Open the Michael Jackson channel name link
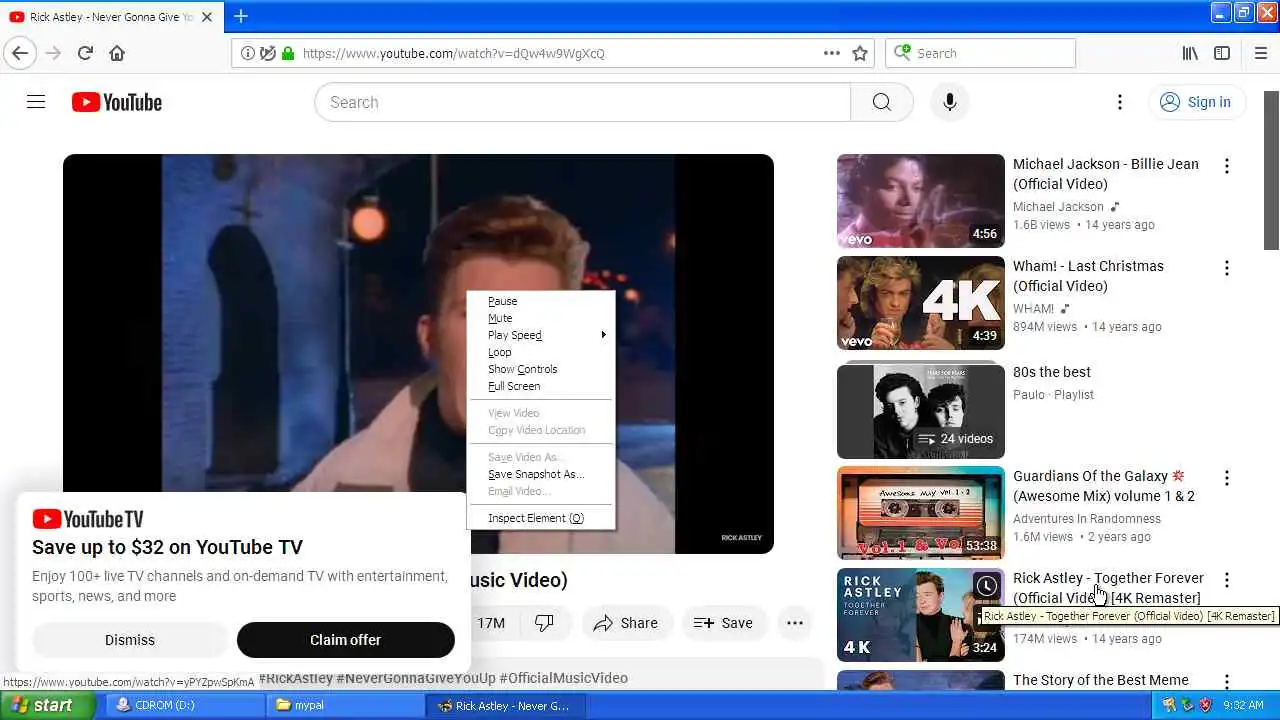 pos(1058,207)
